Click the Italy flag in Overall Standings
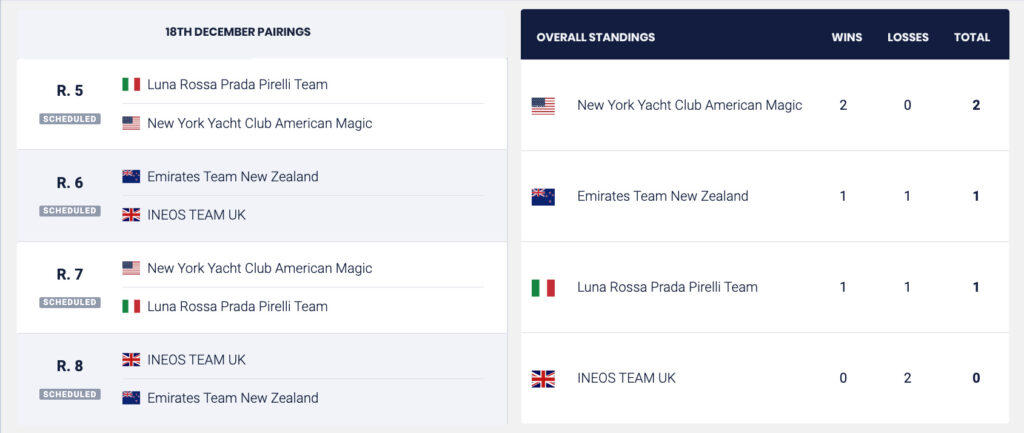 pyautogui.click(x=543, y=288)
